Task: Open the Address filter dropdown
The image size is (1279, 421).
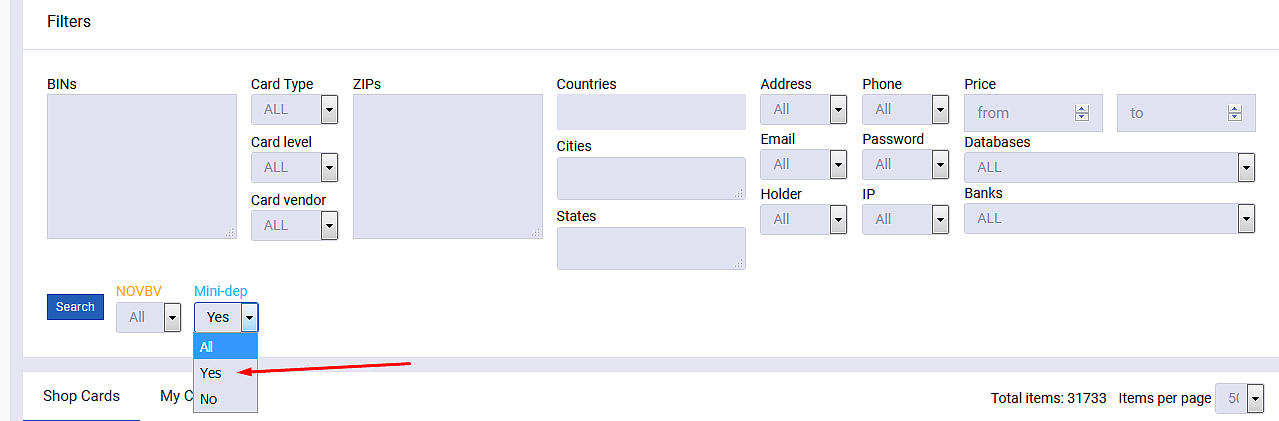Action: pos(804,109)
